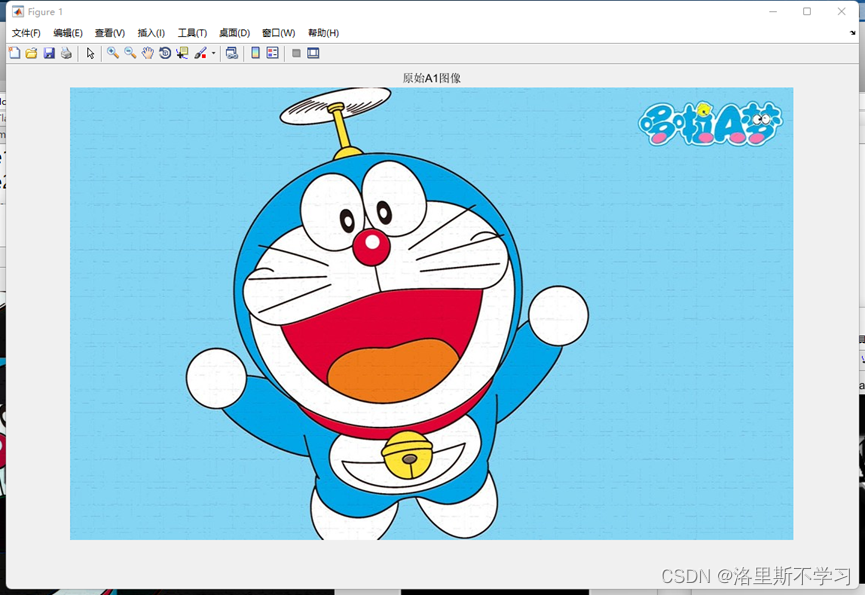
Task: Select the Pan hand tool
Action: 147,53
